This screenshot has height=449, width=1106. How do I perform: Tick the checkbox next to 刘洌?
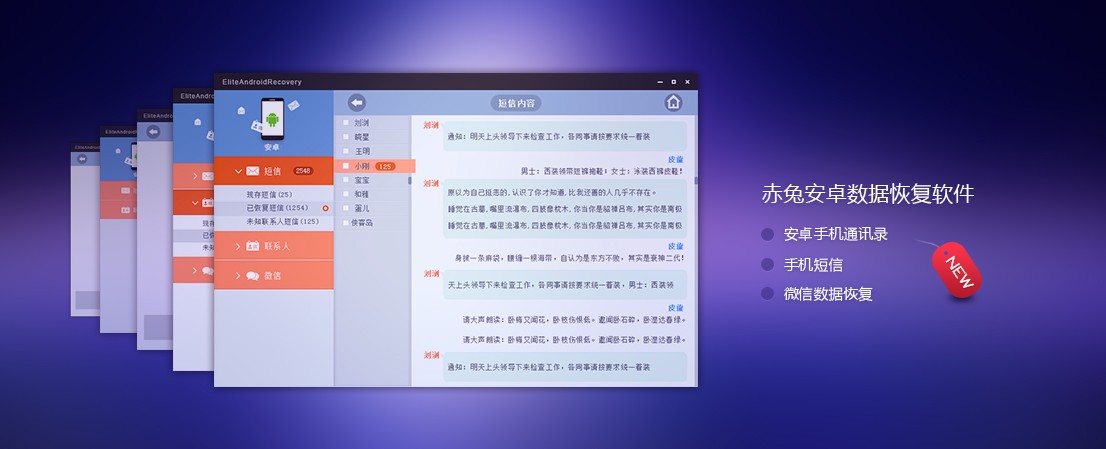click(x=346, y=123)
